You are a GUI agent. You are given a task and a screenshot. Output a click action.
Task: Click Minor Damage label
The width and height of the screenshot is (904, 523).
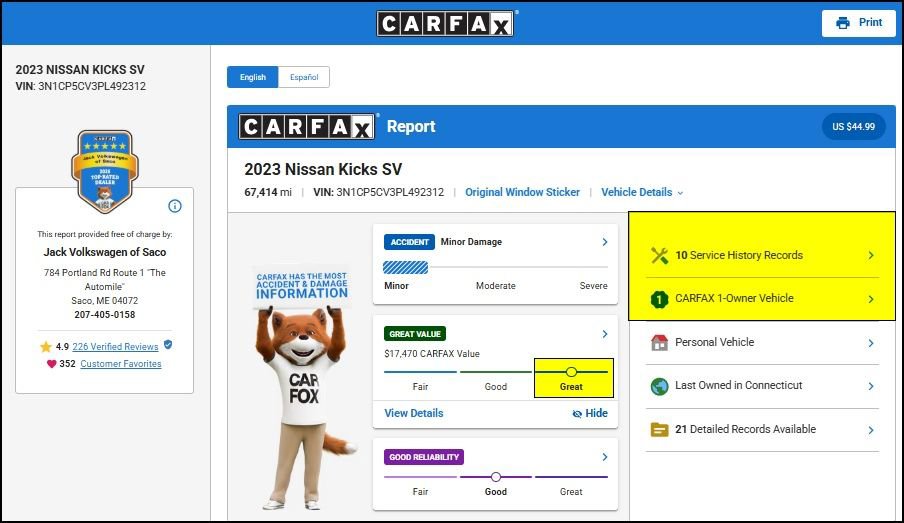click(x=471, y=242)
